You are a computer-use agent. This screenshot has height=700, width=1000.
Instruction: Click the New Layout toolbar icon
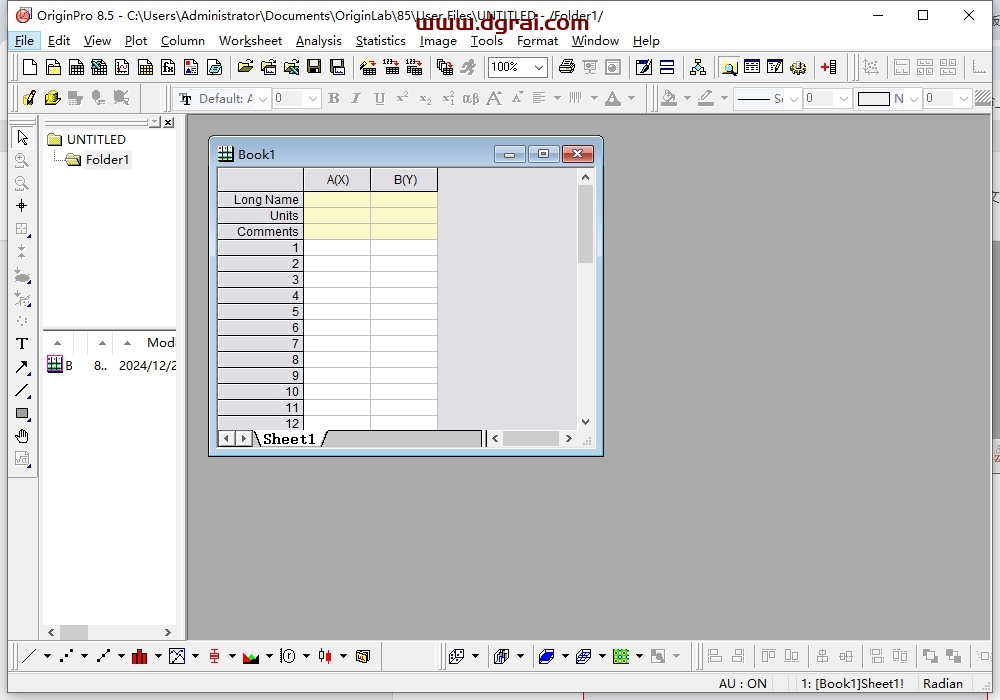191,67
